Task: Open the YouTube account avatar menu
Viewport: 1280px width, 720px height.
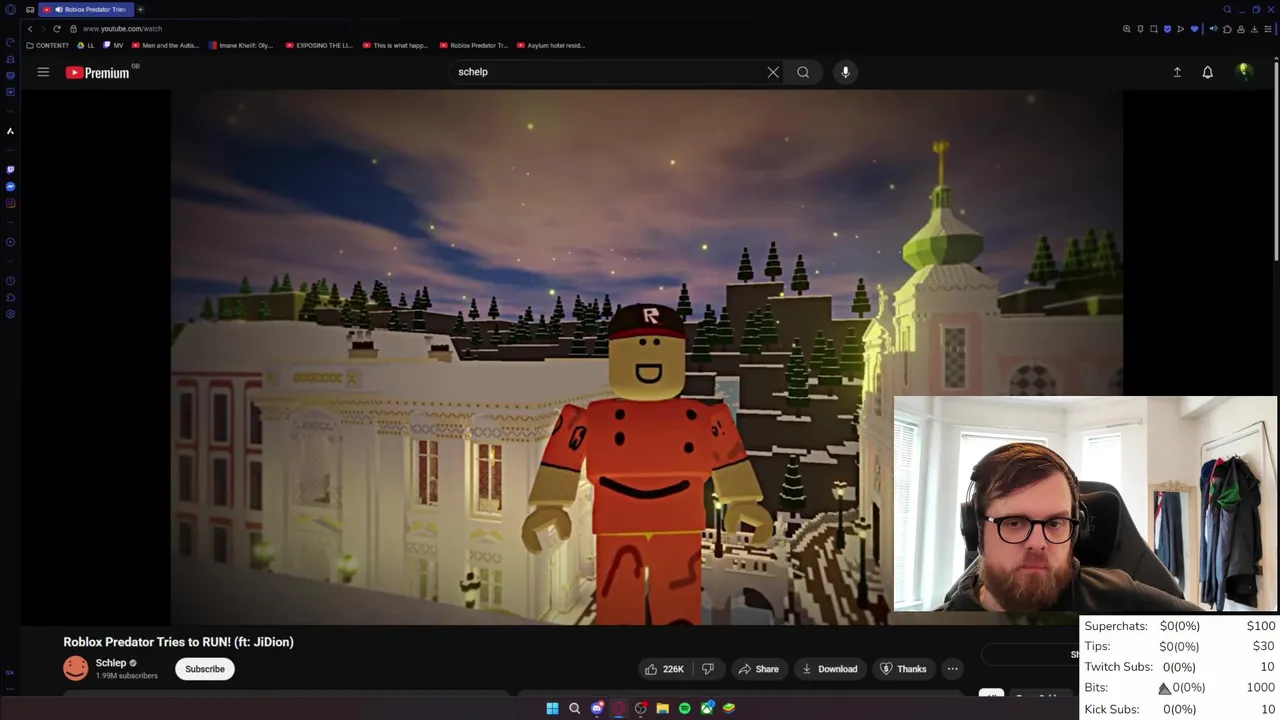Action: [x=1244, y=71]
